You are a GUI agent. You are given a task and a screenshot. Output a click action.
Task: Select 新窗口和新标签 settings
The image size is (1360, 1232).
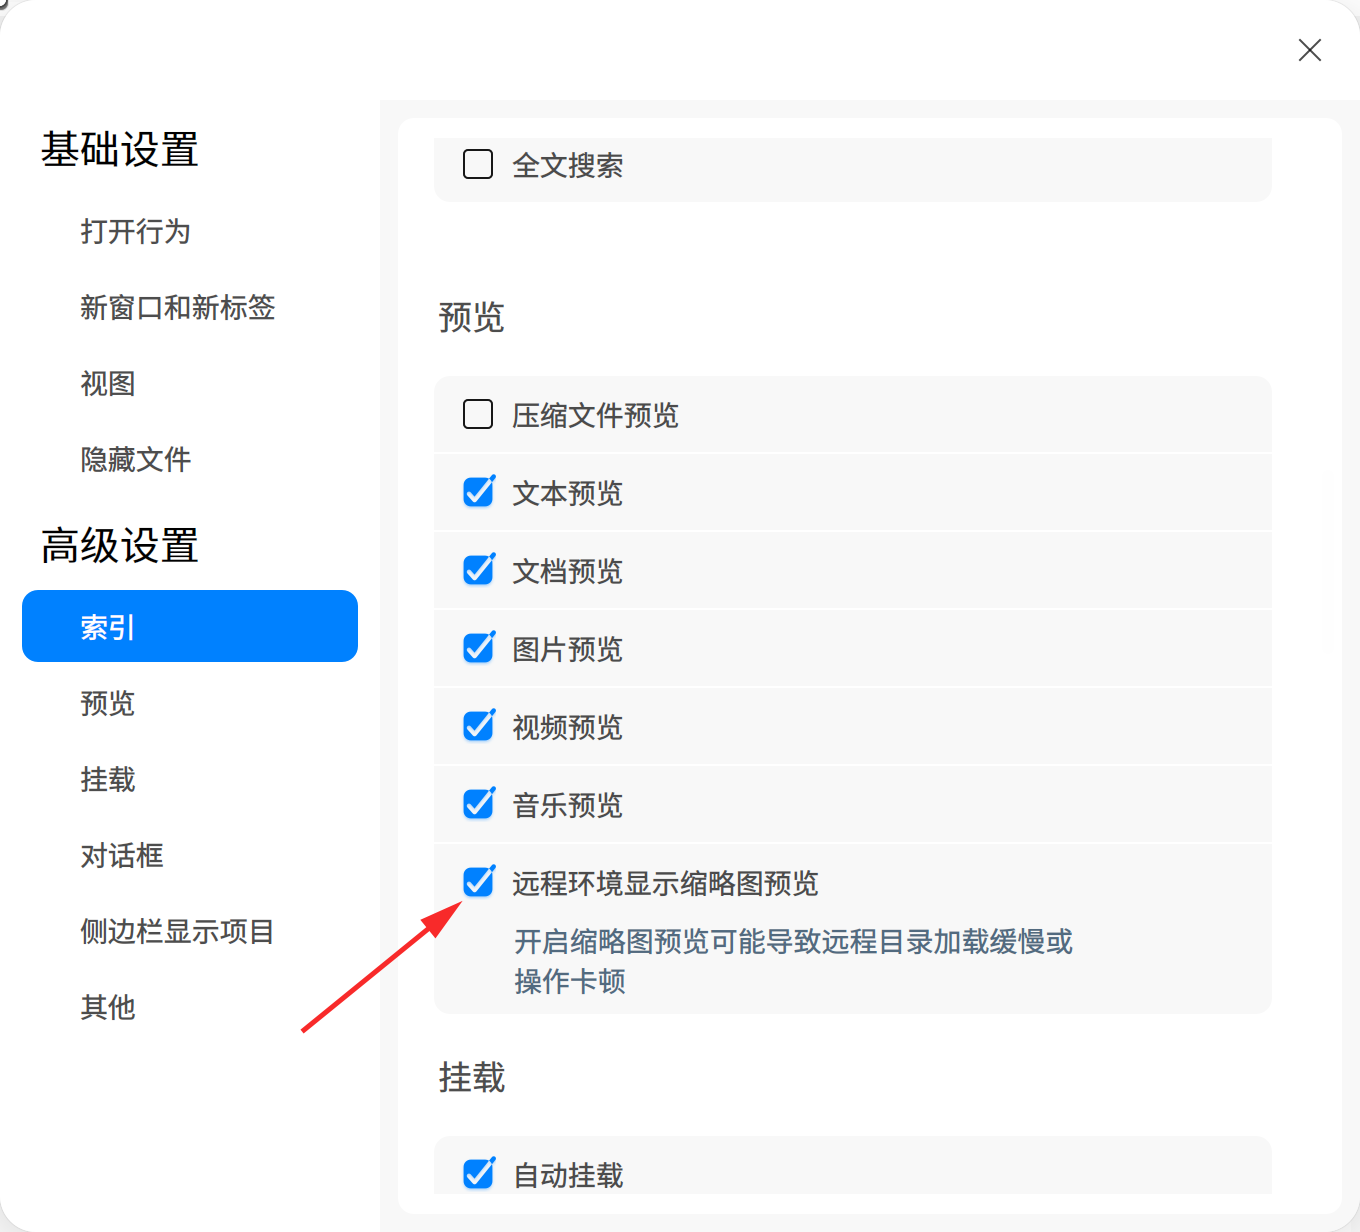178,308
